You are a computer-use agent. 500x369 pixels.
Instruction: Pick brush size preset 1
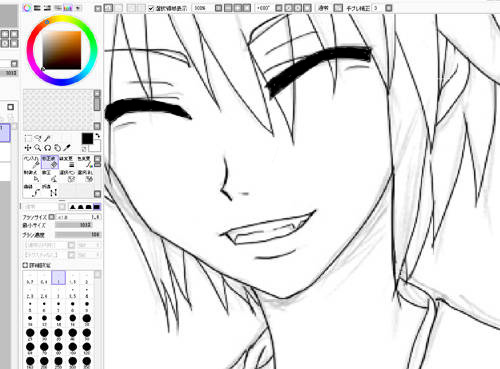58,278
